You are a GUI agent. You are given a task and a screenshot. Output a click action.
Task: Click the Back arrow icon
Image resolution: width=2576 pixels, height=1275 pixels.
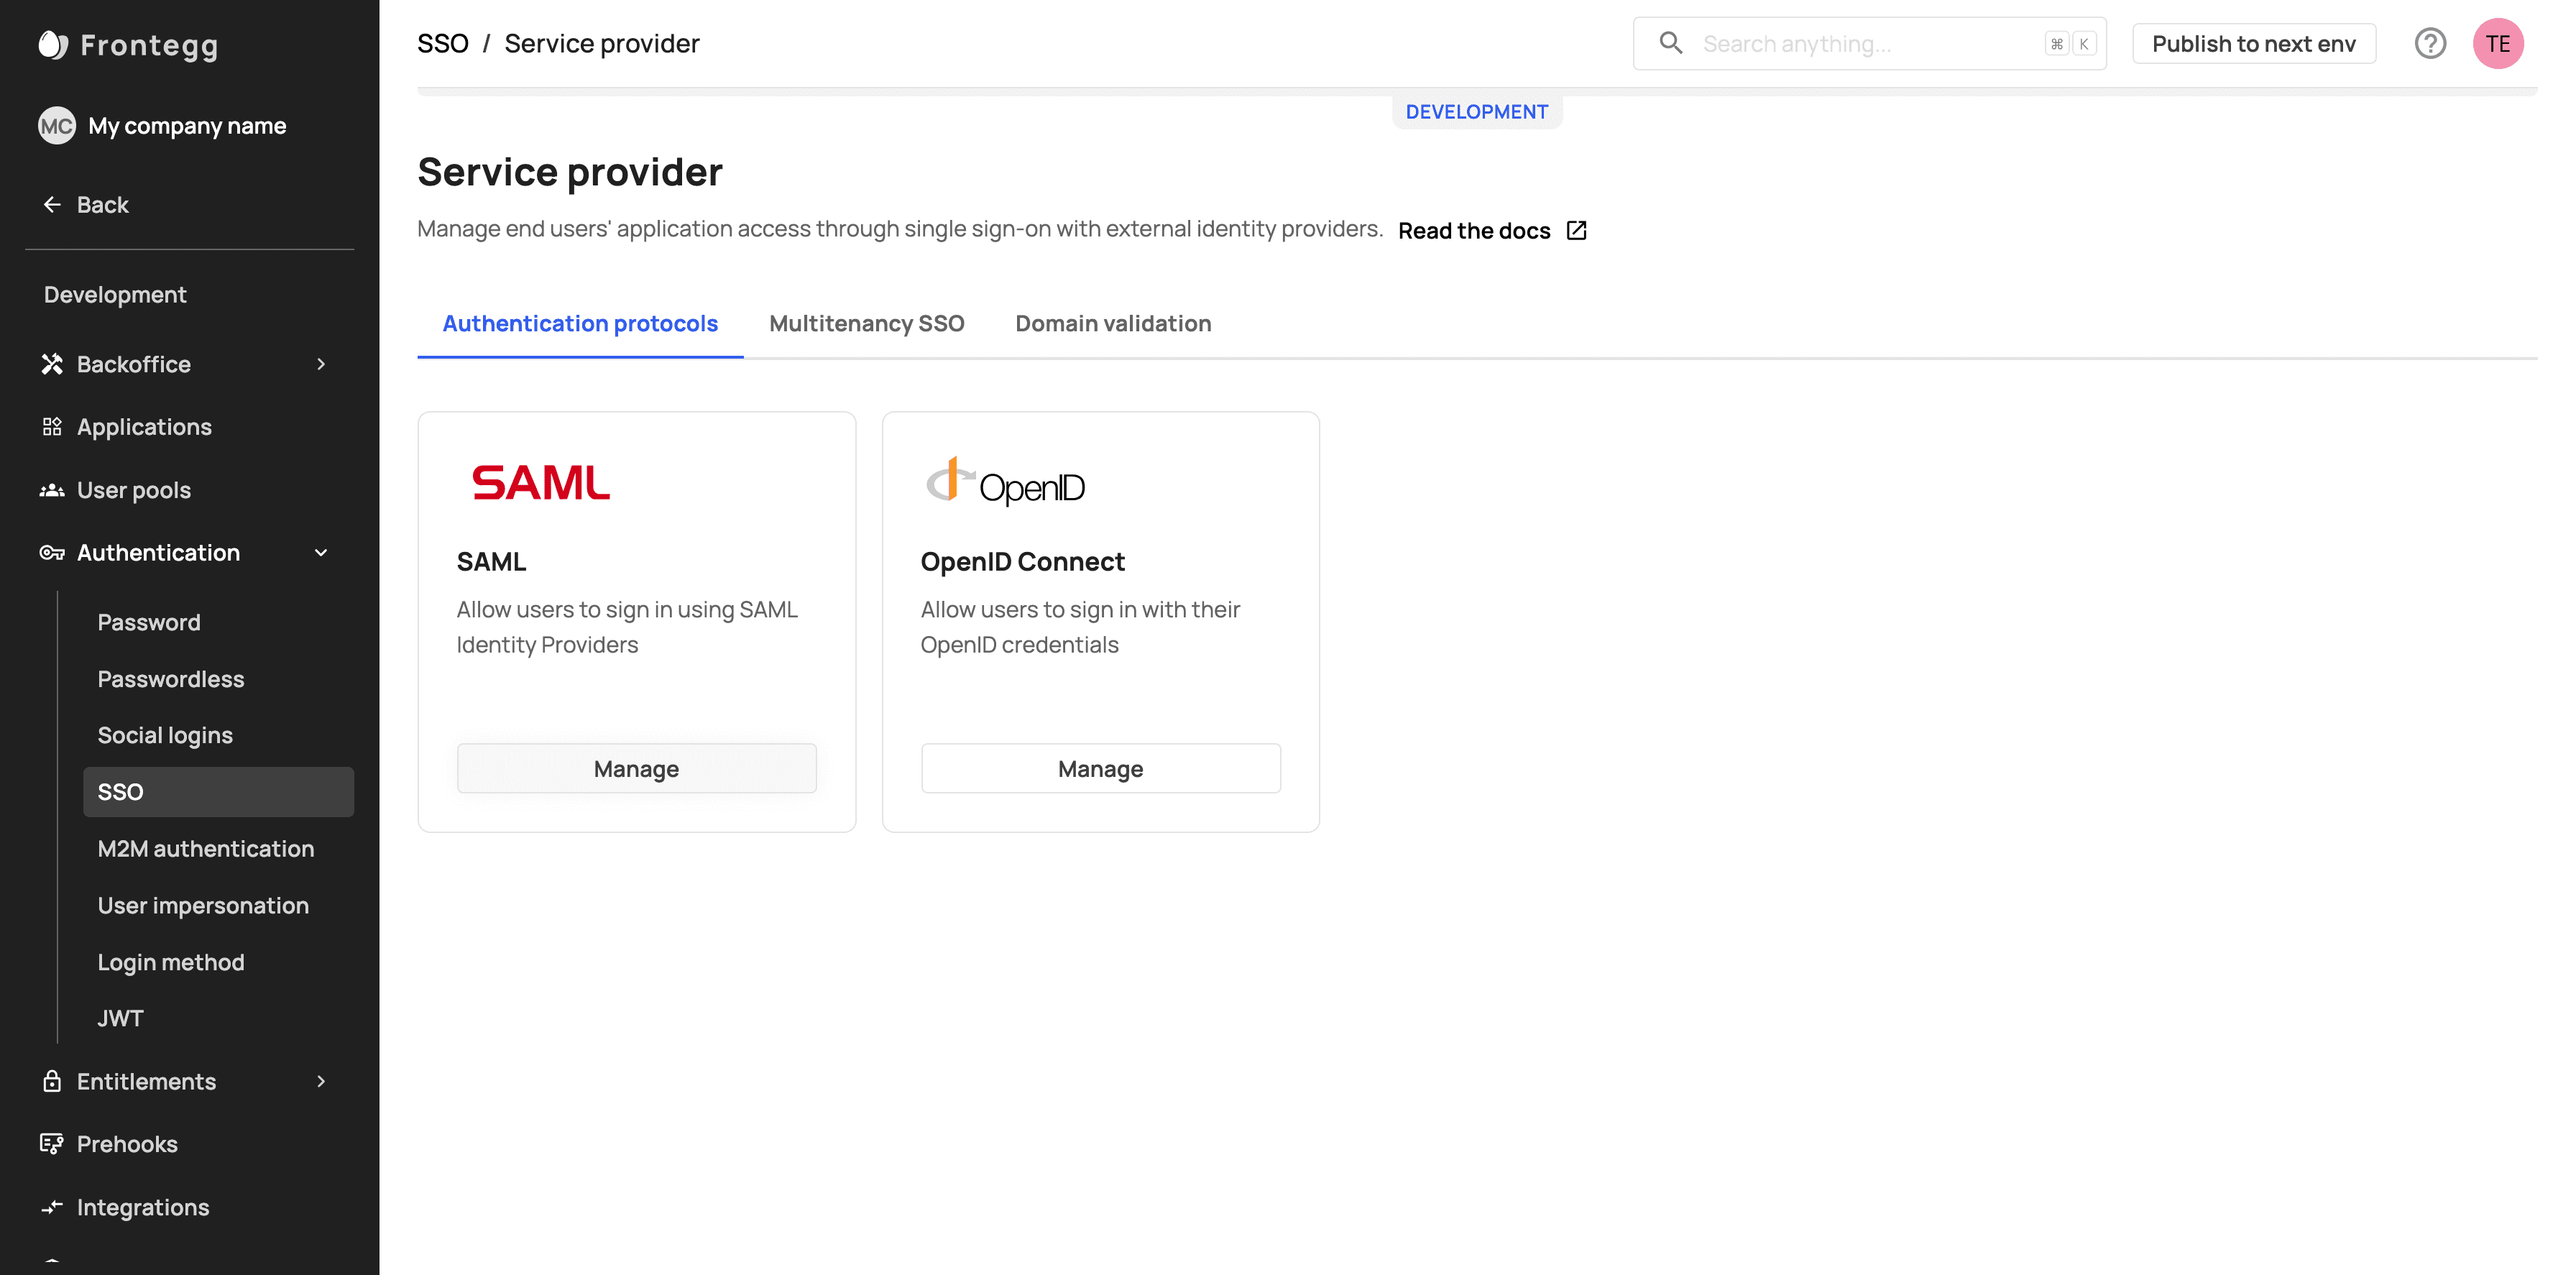[x=52, y=205]
